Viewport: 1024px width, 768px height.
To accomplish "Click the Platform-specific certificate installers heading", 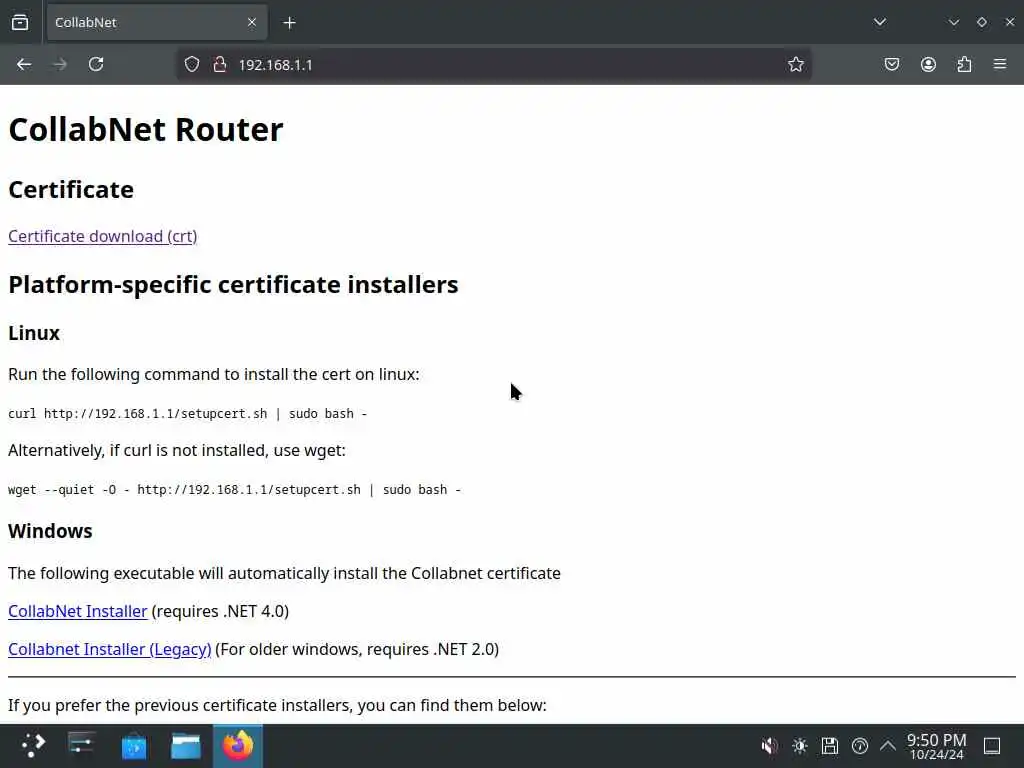I will 233,285.
